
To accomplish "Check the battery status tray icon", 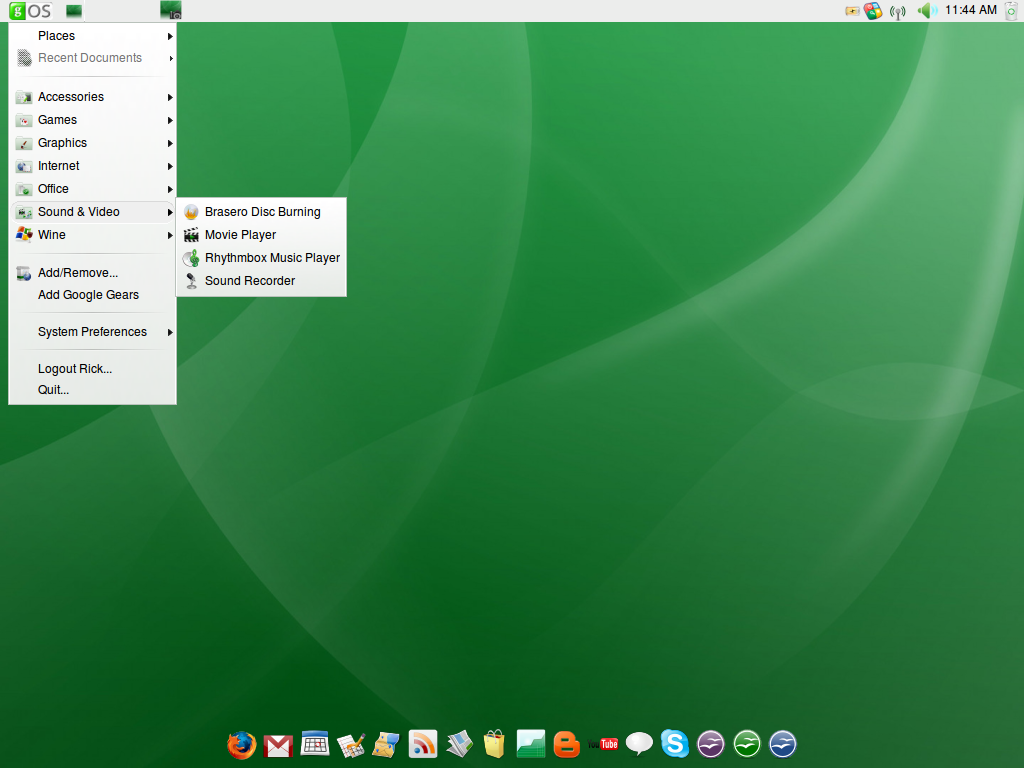I will point(852,10).
